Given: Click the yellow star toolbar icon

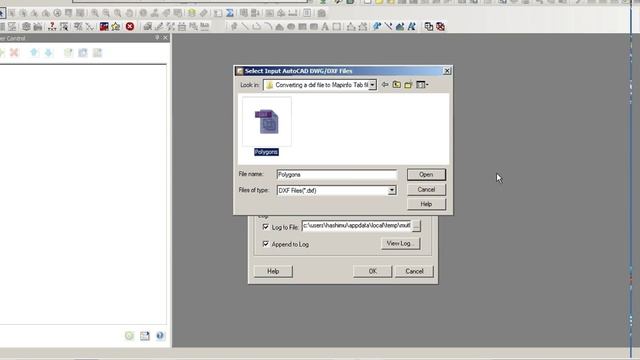Looking at the screenshot, I should [116, 27].
